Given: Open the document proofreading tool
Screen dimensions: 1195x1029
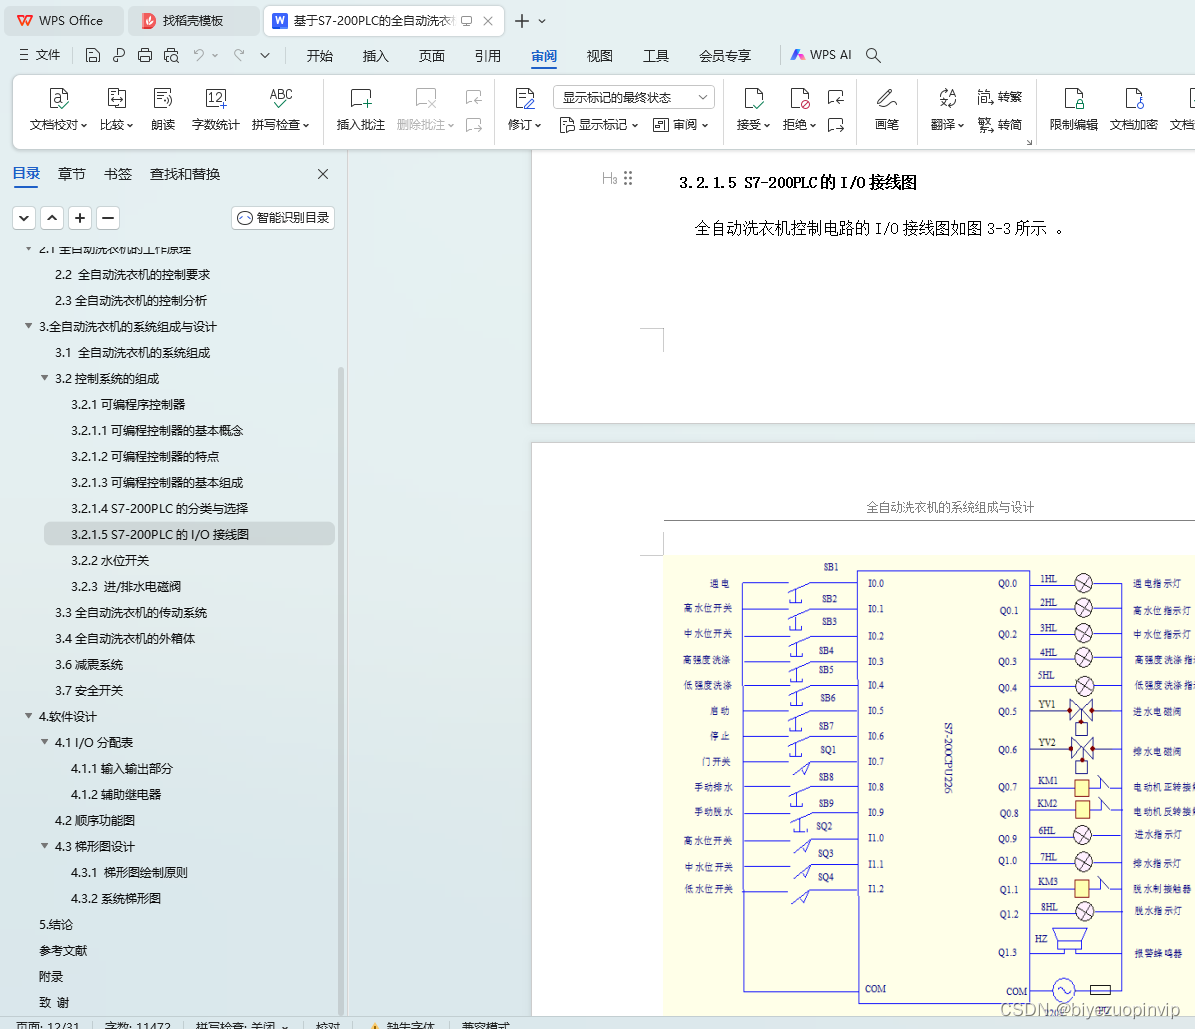Looking at the screenshot, I should (59, 109).
